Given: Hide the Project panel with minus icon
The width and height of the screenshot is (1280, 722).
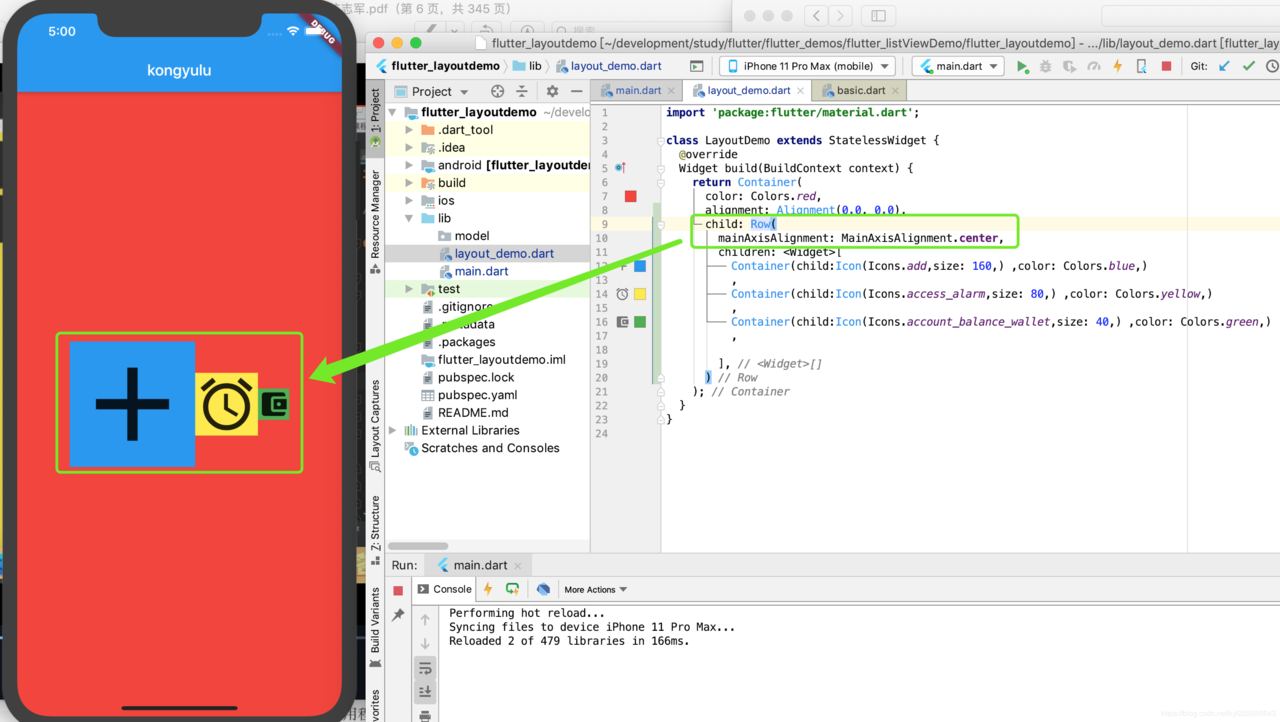Looking at the screenshot, I should (575, 91).
